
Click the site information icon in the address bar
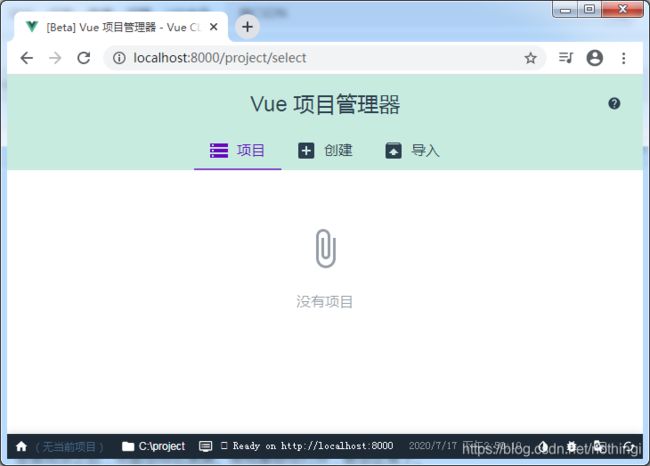(x=119, y=58)
